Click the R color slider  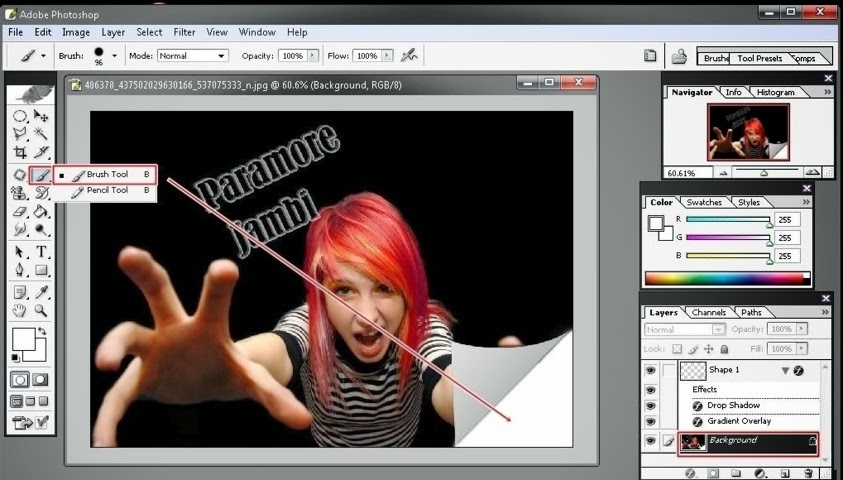728,220
